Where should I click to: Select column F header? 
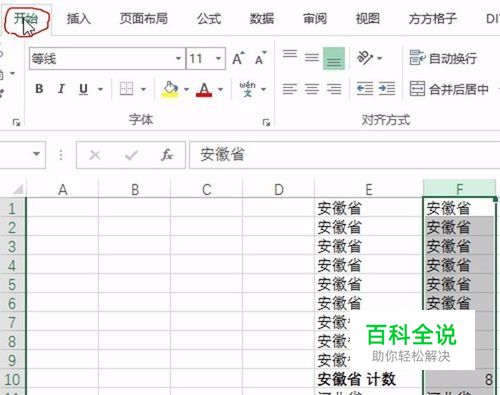click(x=459, y=189)
